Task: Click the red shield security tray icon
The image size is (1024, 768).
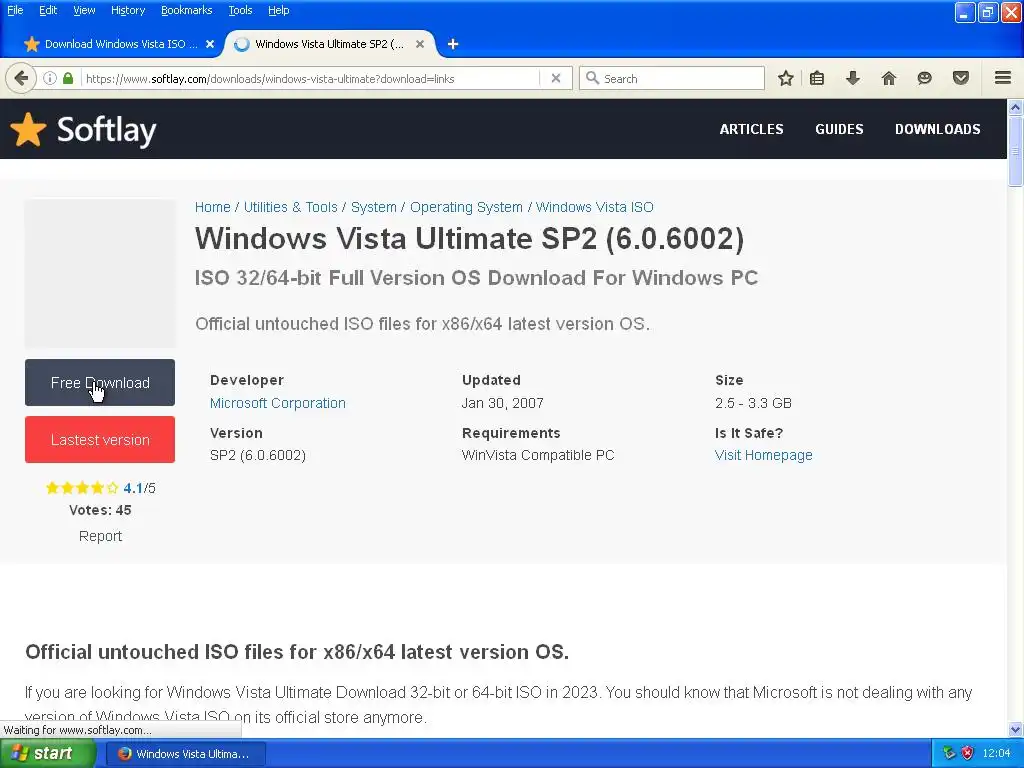Action: 967,753
